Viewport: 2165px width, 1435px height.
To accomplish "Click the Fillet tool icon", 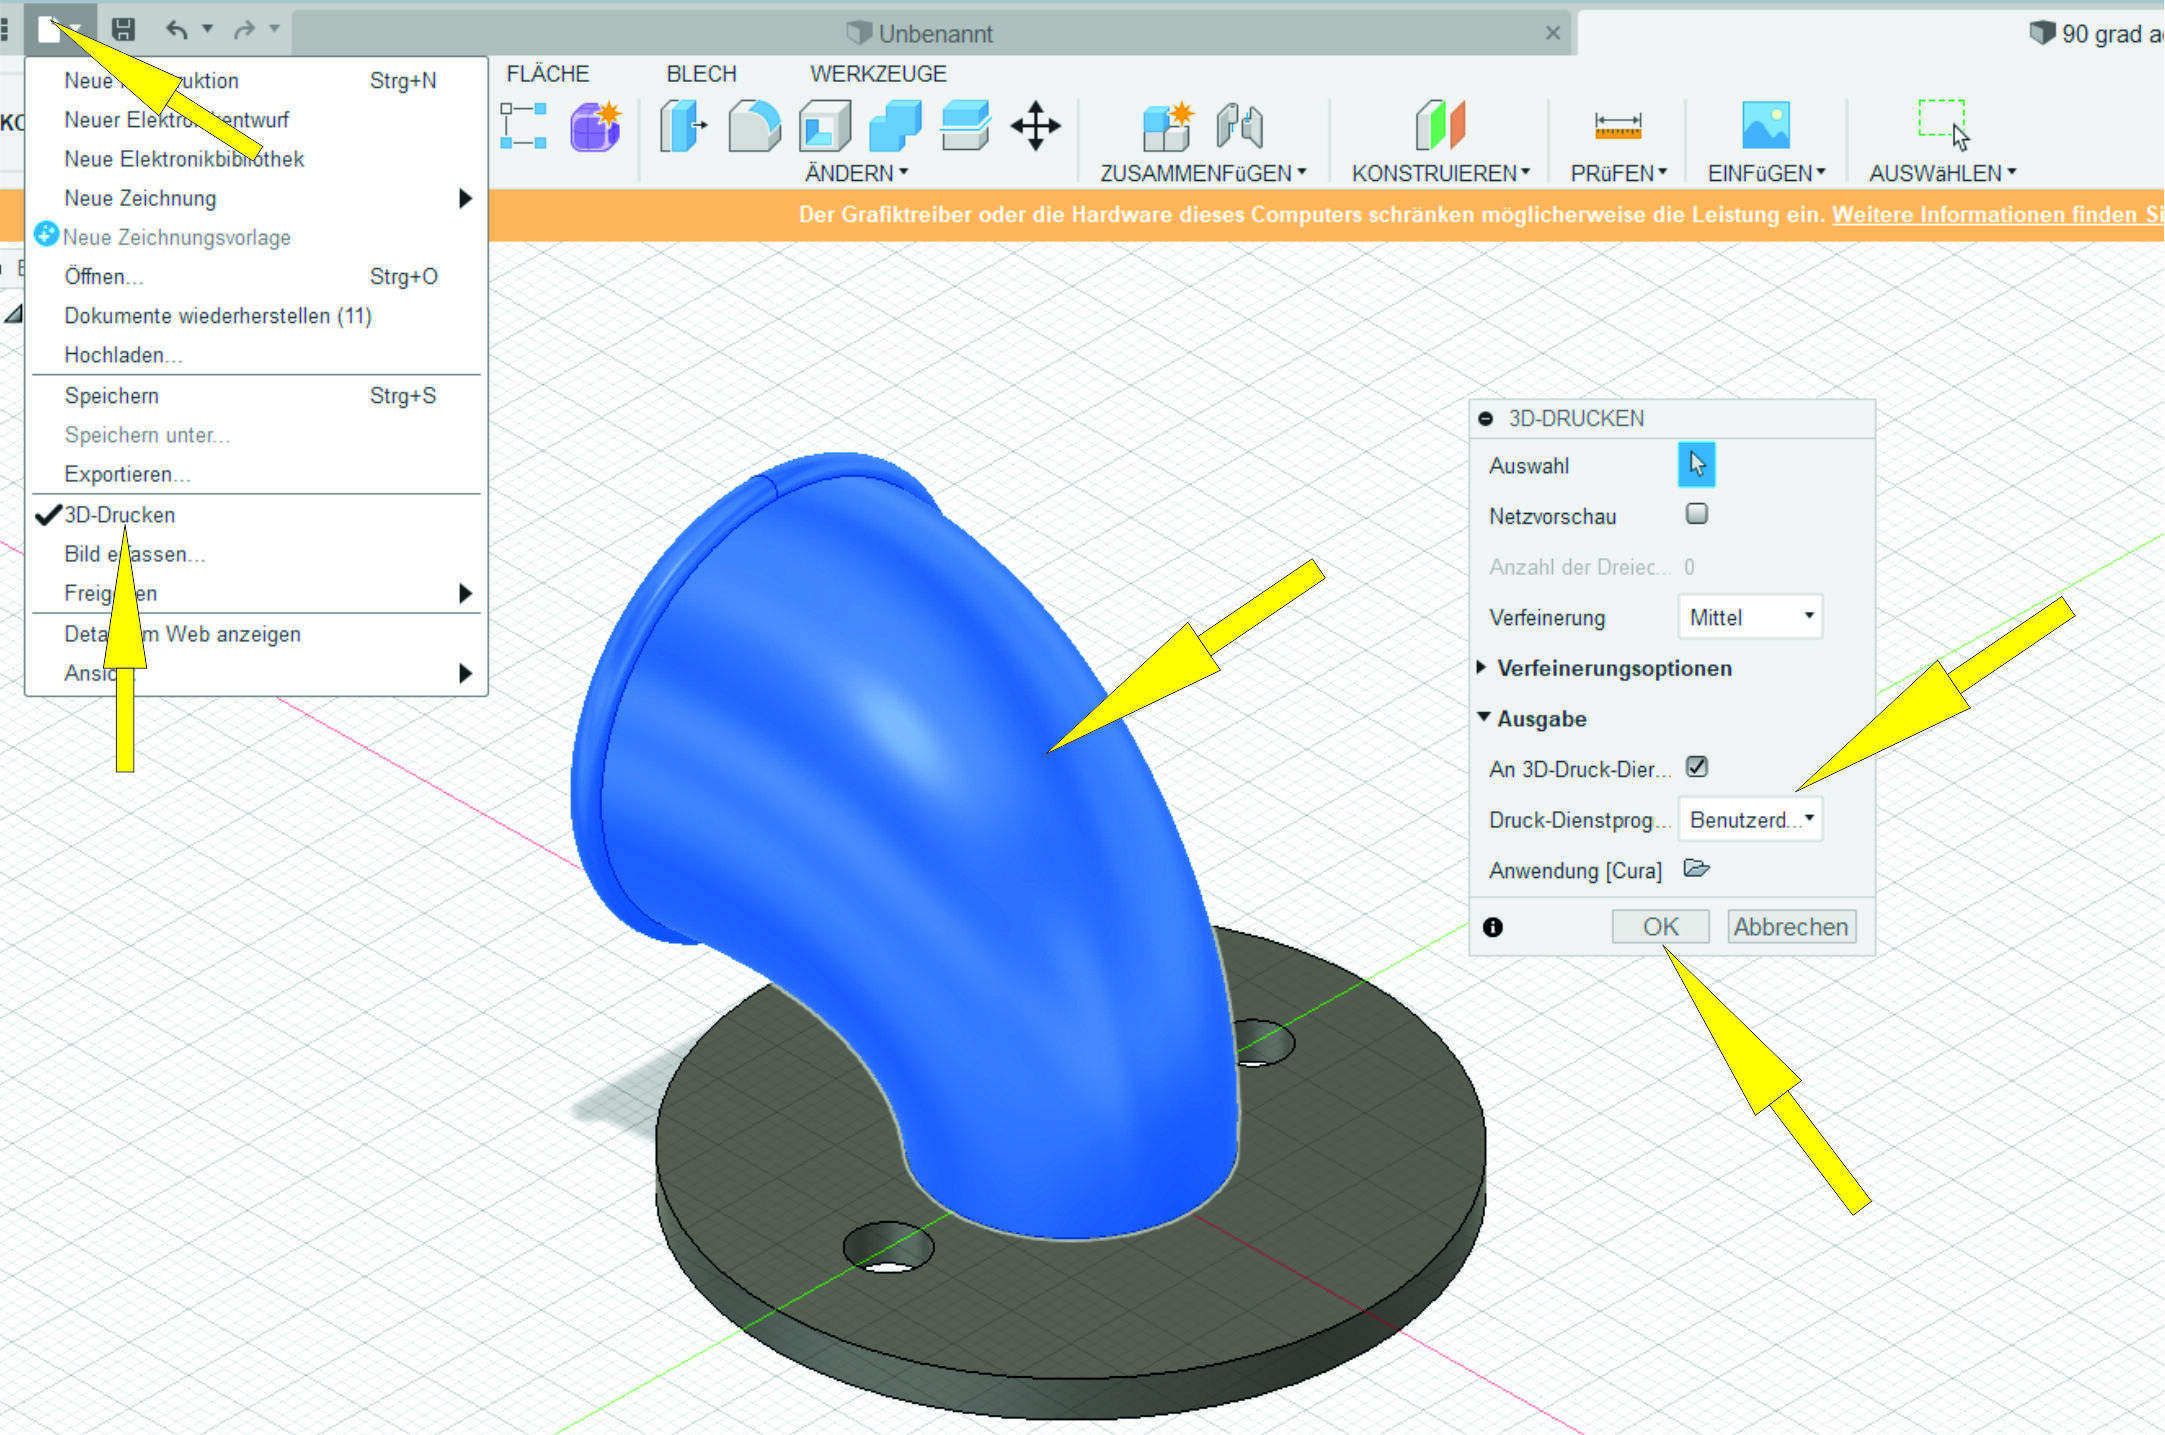I will 754,126.
